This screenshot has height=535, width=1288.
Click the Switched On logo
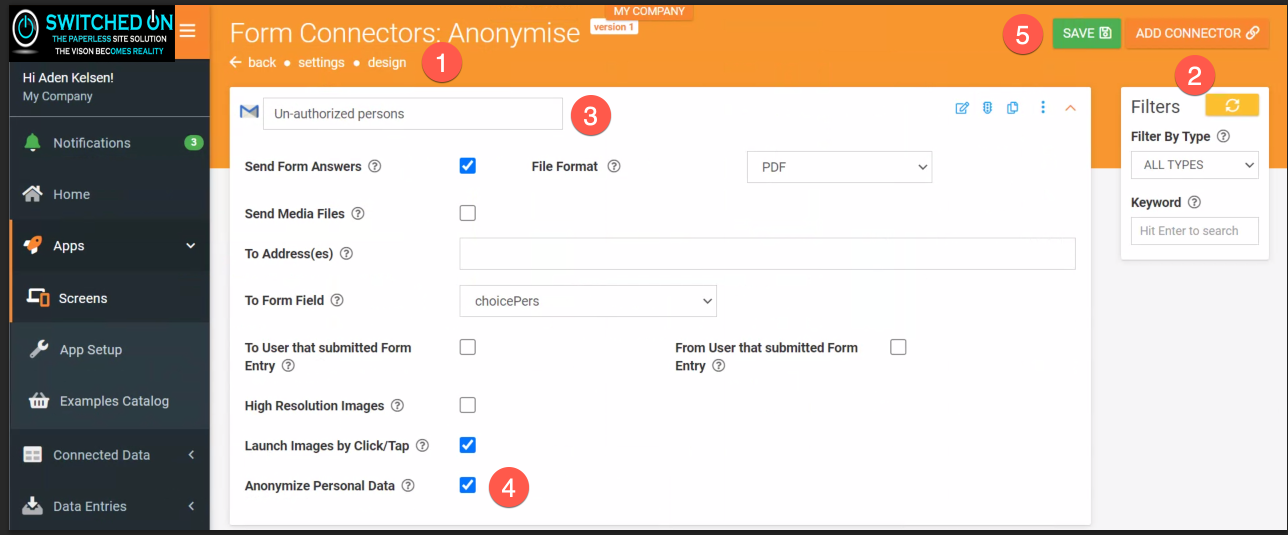92,31
